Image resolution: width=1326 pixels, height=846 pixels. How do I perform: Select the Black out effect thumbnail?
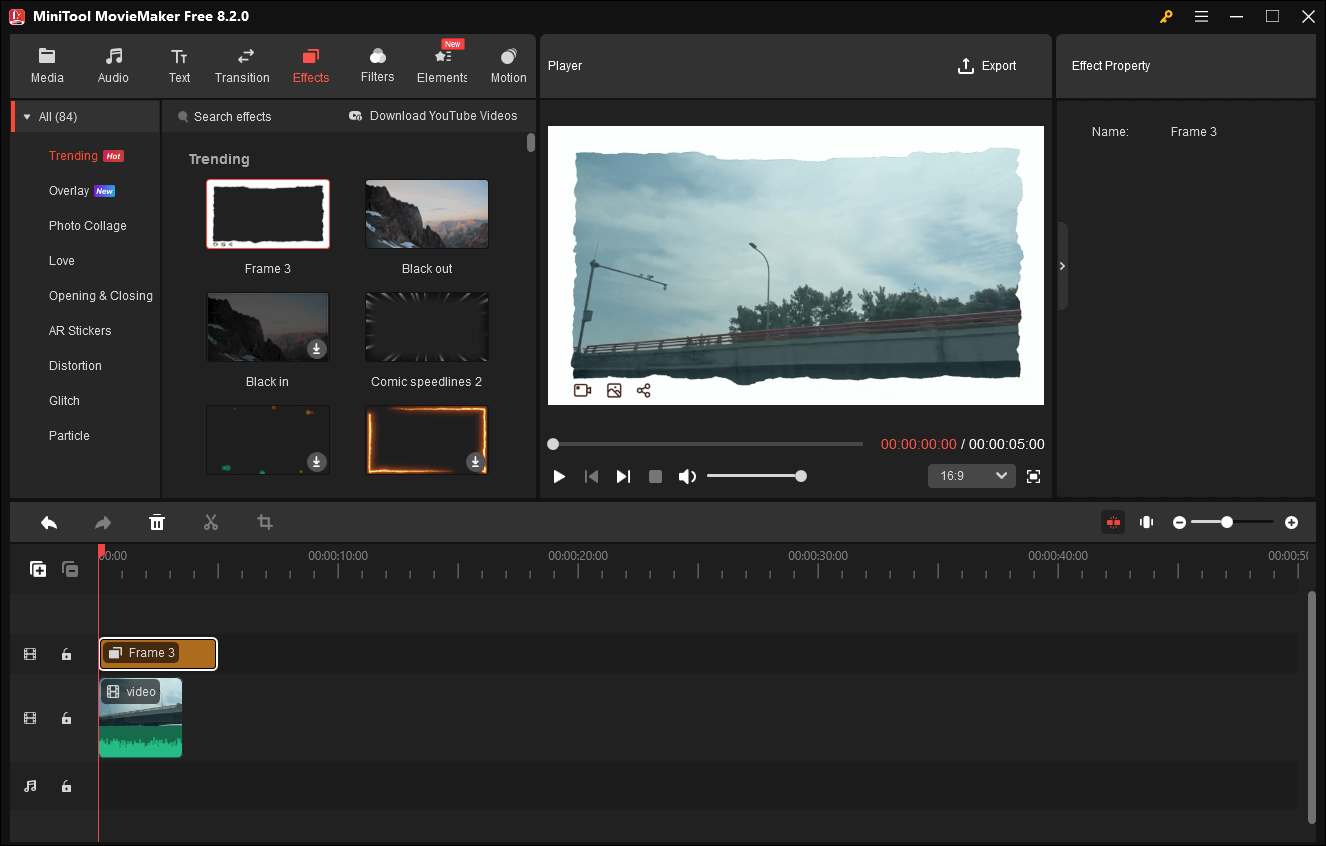pyautogui.click(x=427, y=214)
